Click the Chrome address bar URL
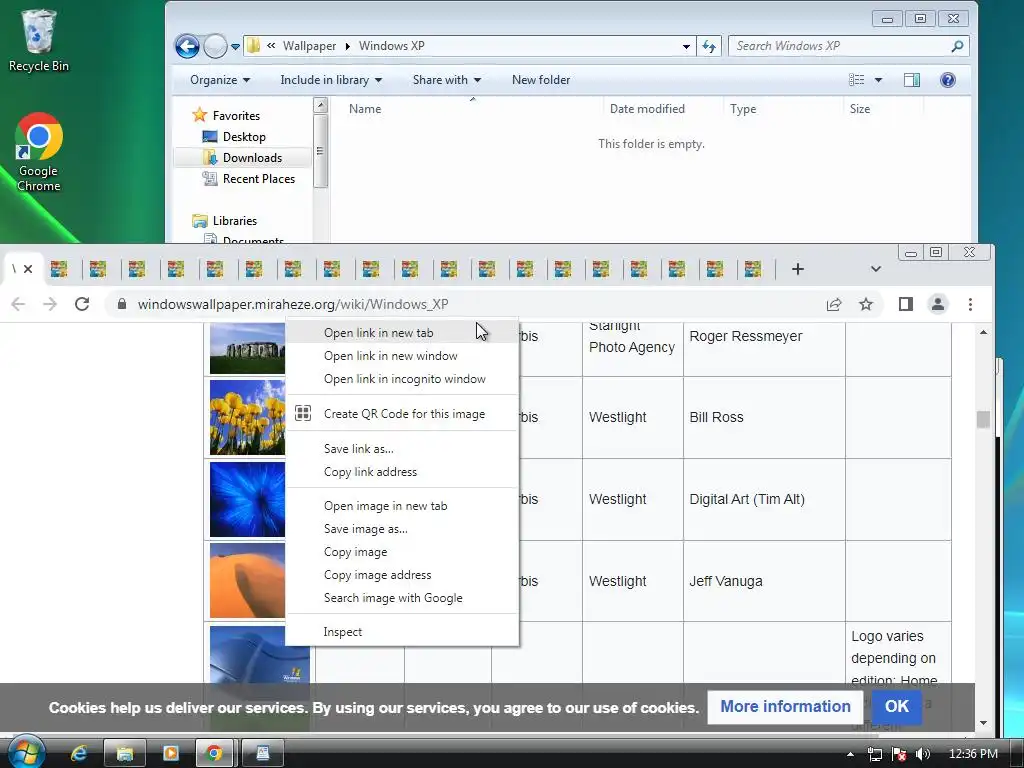The height and width of the screenshot is (768, 1024). coord(293,304)
